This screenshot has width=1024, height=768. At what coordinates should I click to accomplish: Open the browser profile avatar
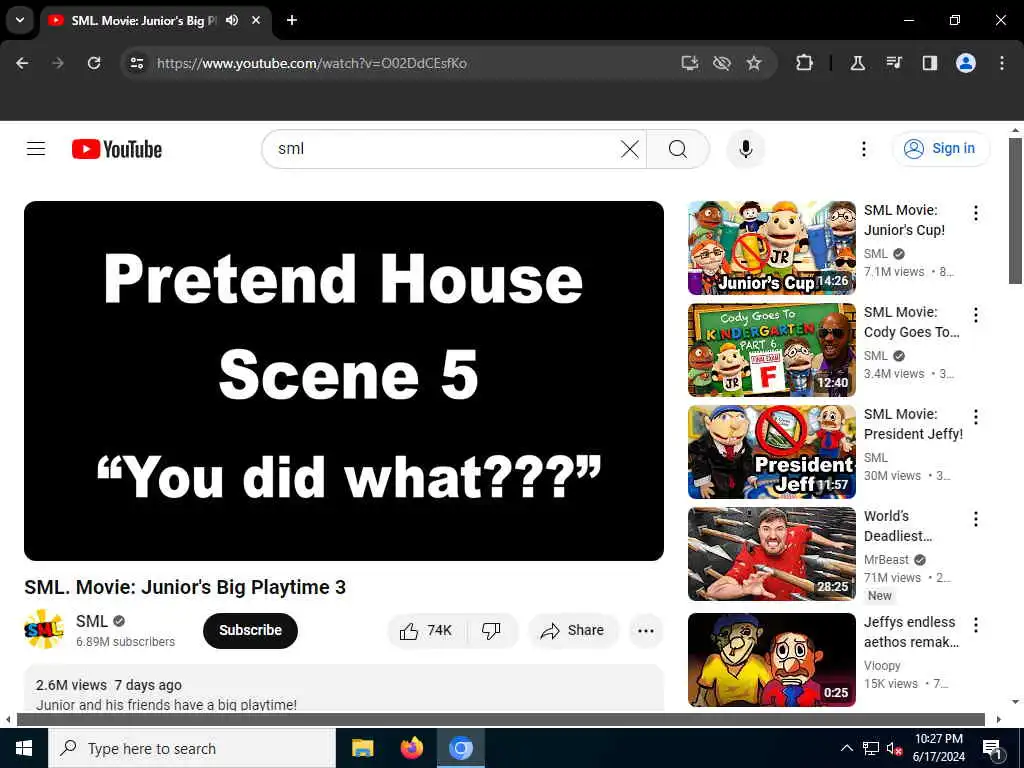point(965,63)
